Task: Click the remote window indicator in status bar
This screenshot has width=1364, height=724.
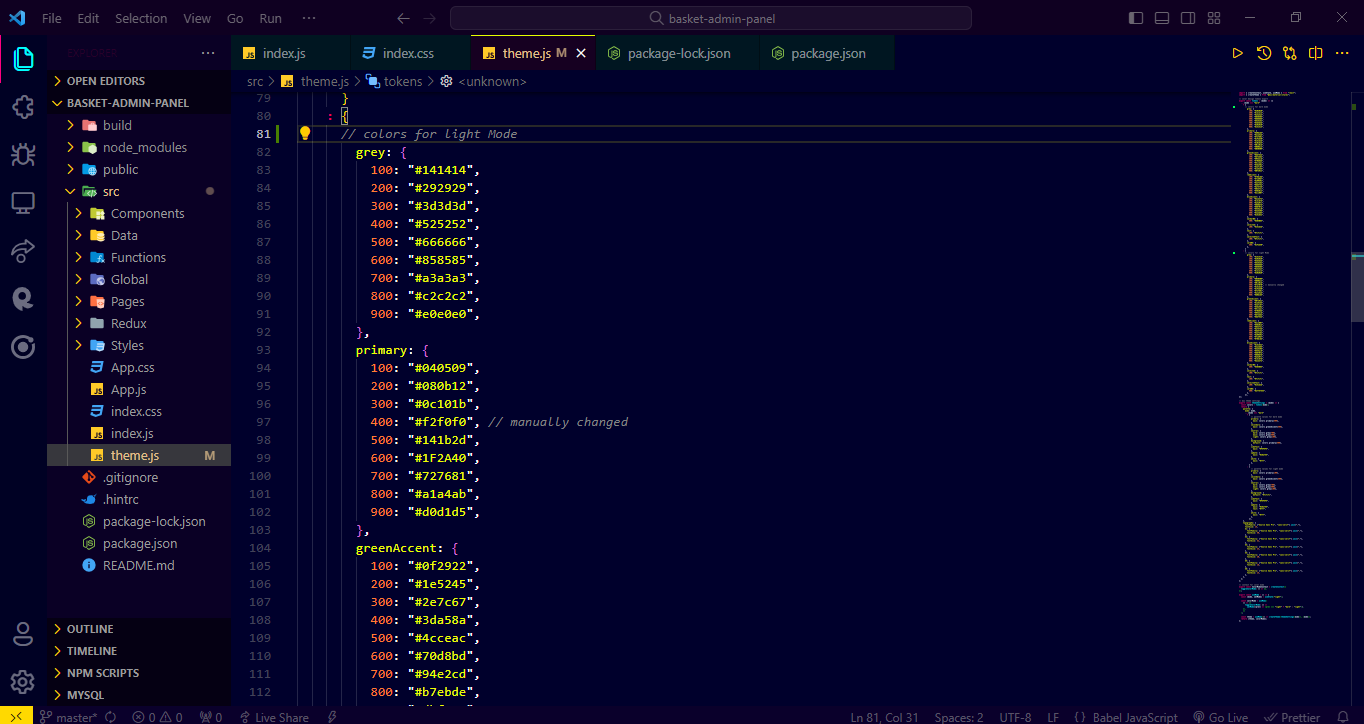Action: coord(16,716)
